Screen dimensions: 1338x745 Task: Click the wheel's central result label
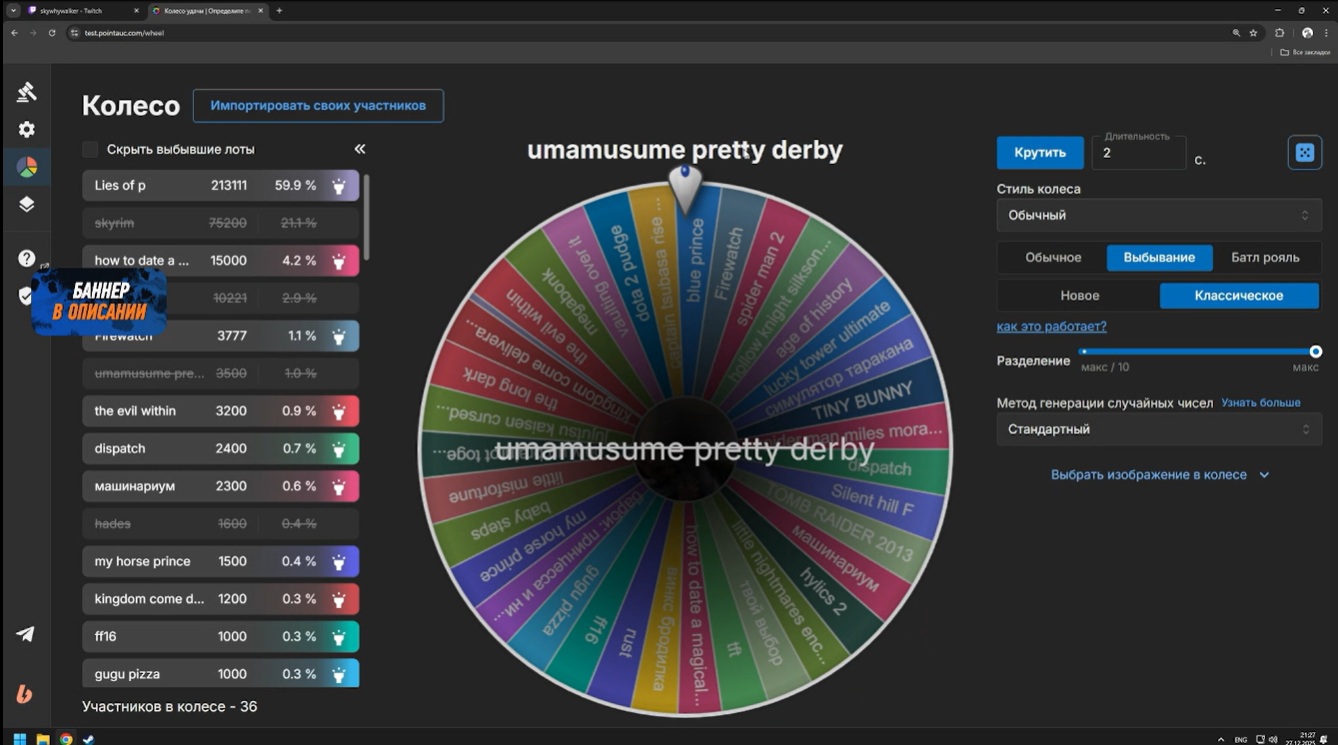[685, 450]
